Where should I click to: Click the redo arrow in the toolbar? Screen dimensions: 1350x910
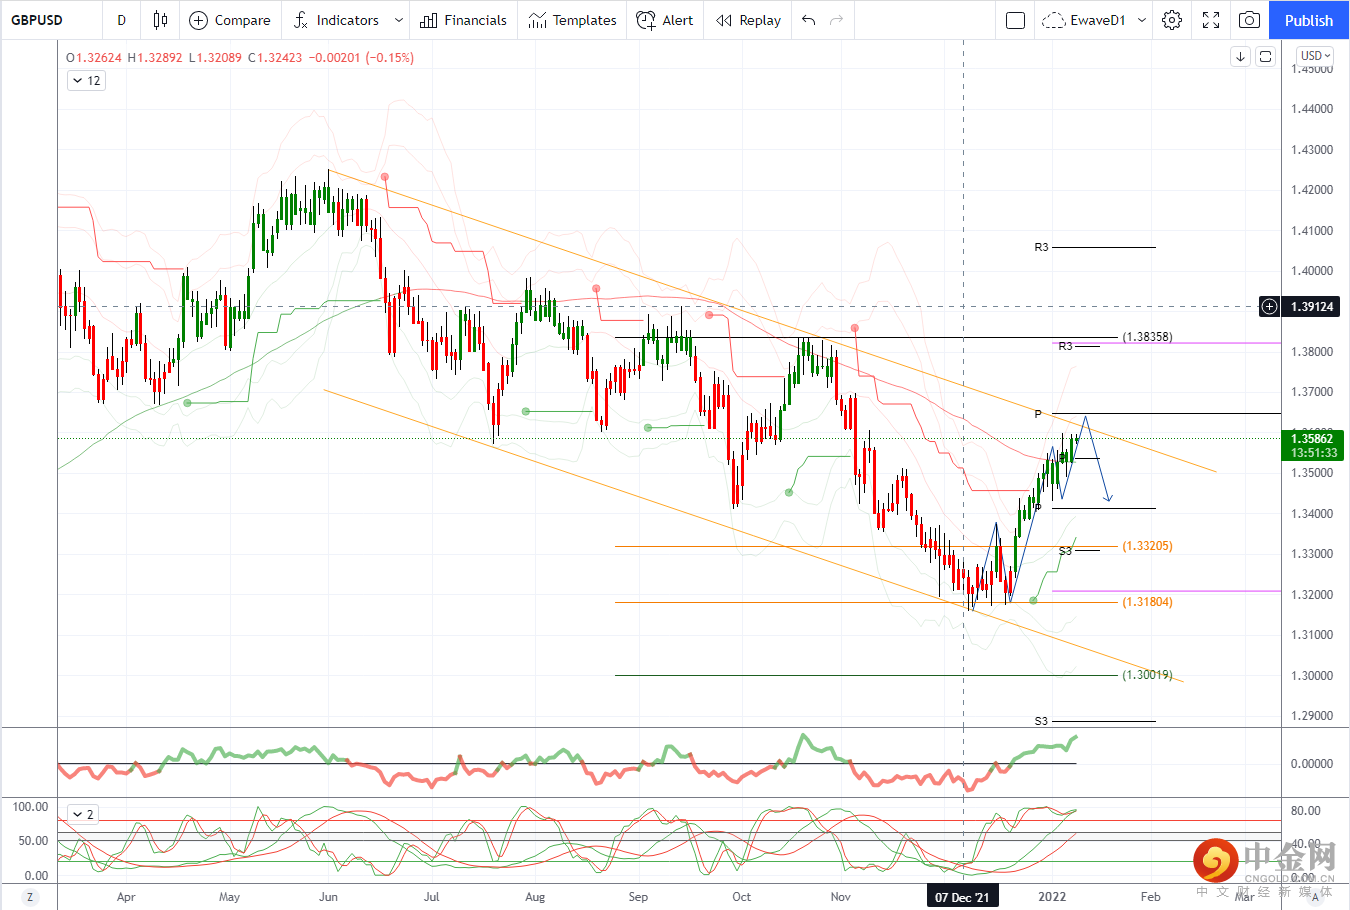point(837,20)
